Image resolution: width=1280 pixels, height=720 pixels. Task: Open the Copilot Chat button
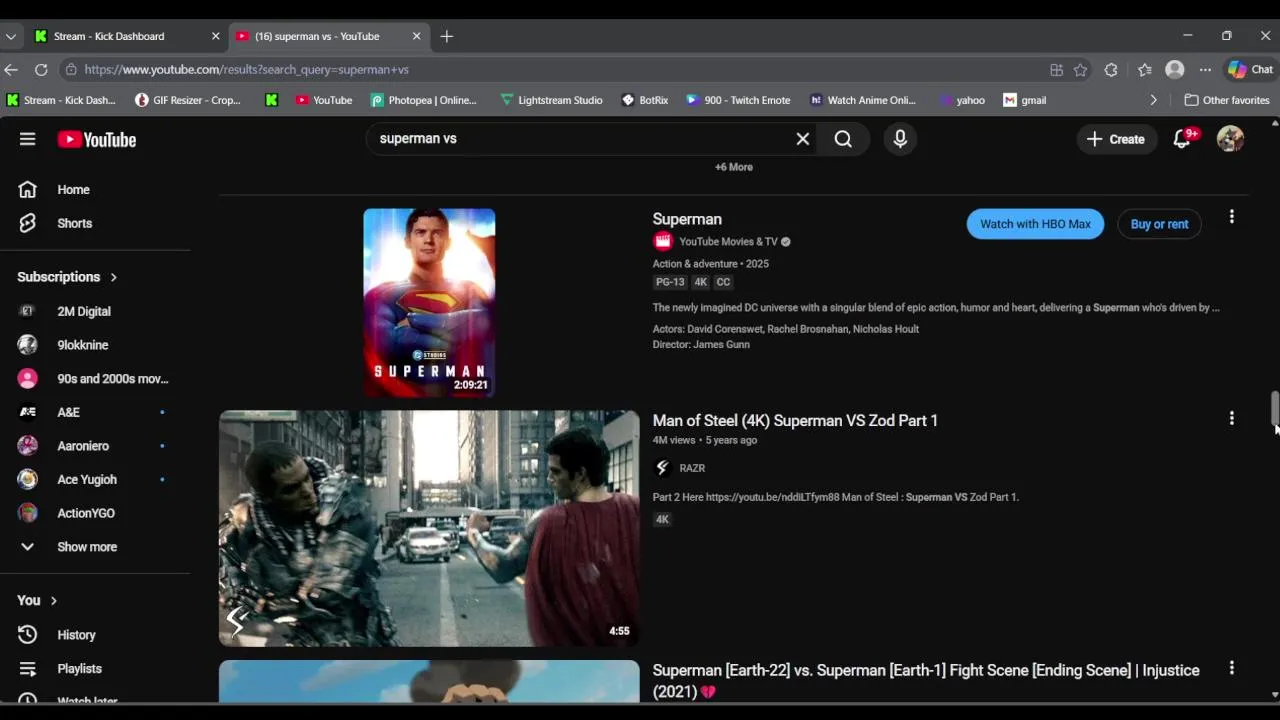click(x=1251, y=70)
